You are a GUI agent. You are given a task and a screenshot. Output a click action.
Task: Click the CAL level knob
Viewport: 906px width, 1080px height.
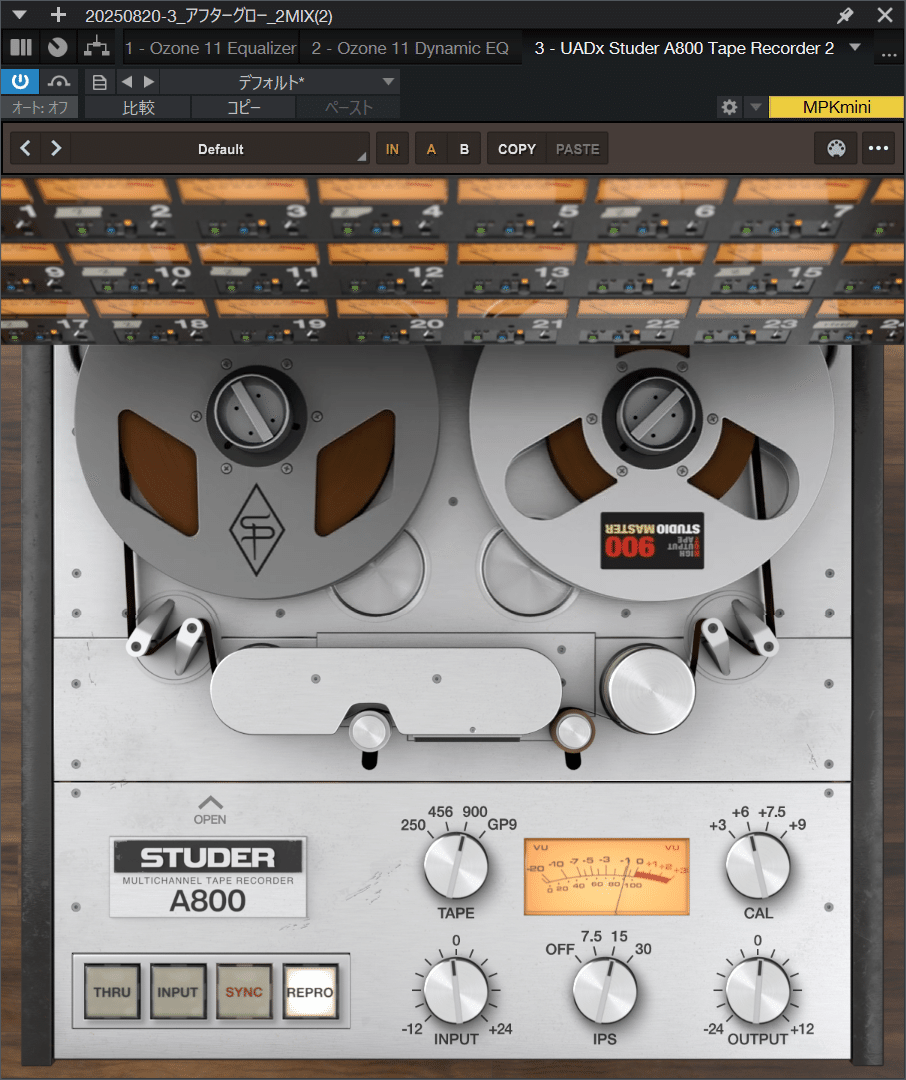click(x=758, y=866)
